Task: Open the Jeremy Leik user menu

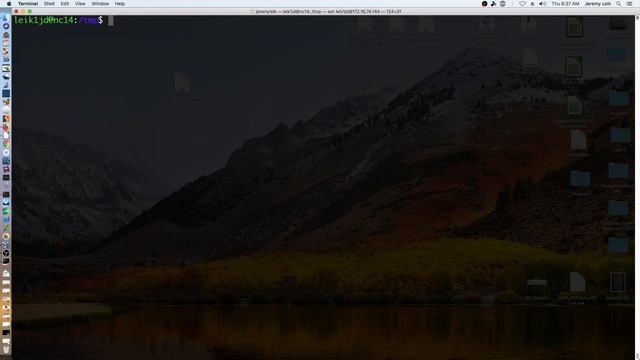Action: 598,4
